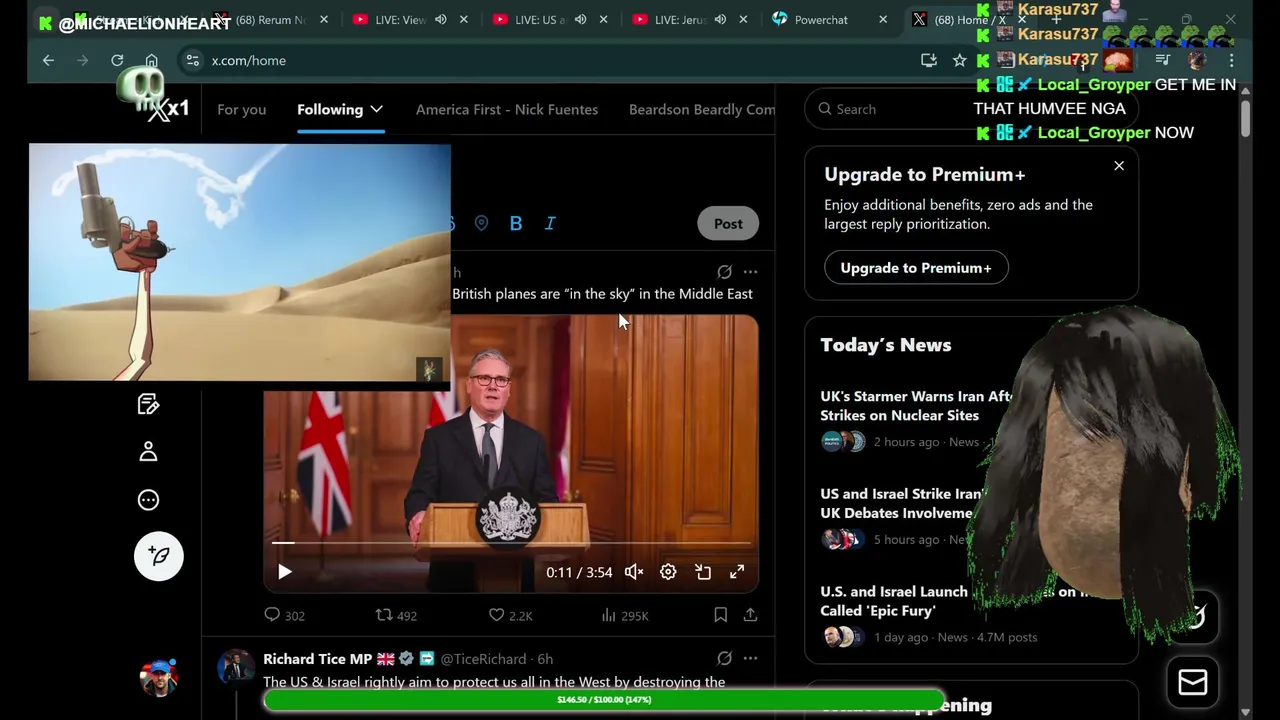Viewport: 1280px width, 720px height.
Task: Open more options on Richard Tice post
Action: pos(750,658)
